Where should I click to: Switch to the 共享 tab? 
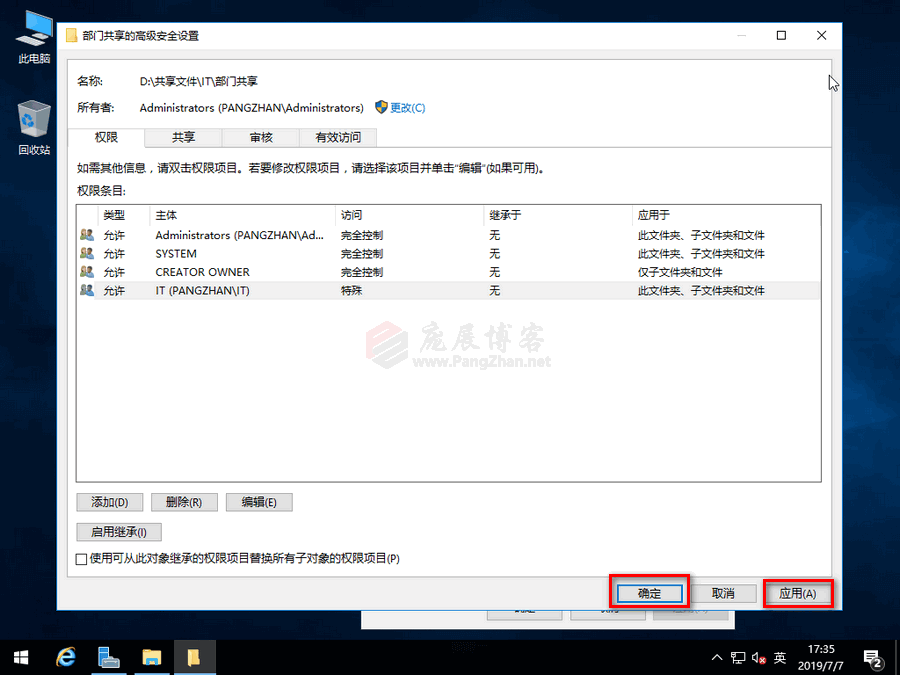pyautogui.click(x=183, y=137)
